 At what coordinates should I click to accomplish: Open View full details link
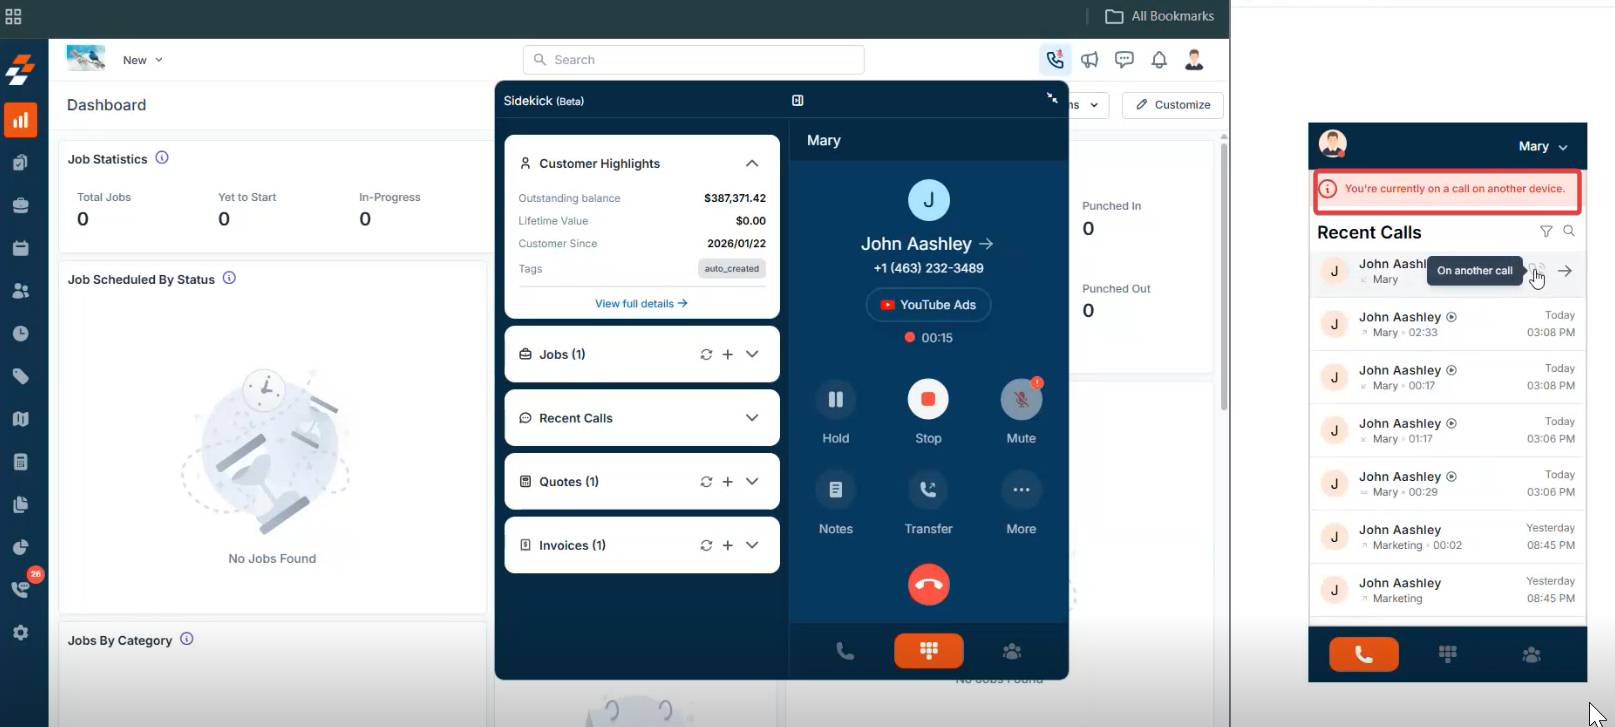click(x=641, y=303)
